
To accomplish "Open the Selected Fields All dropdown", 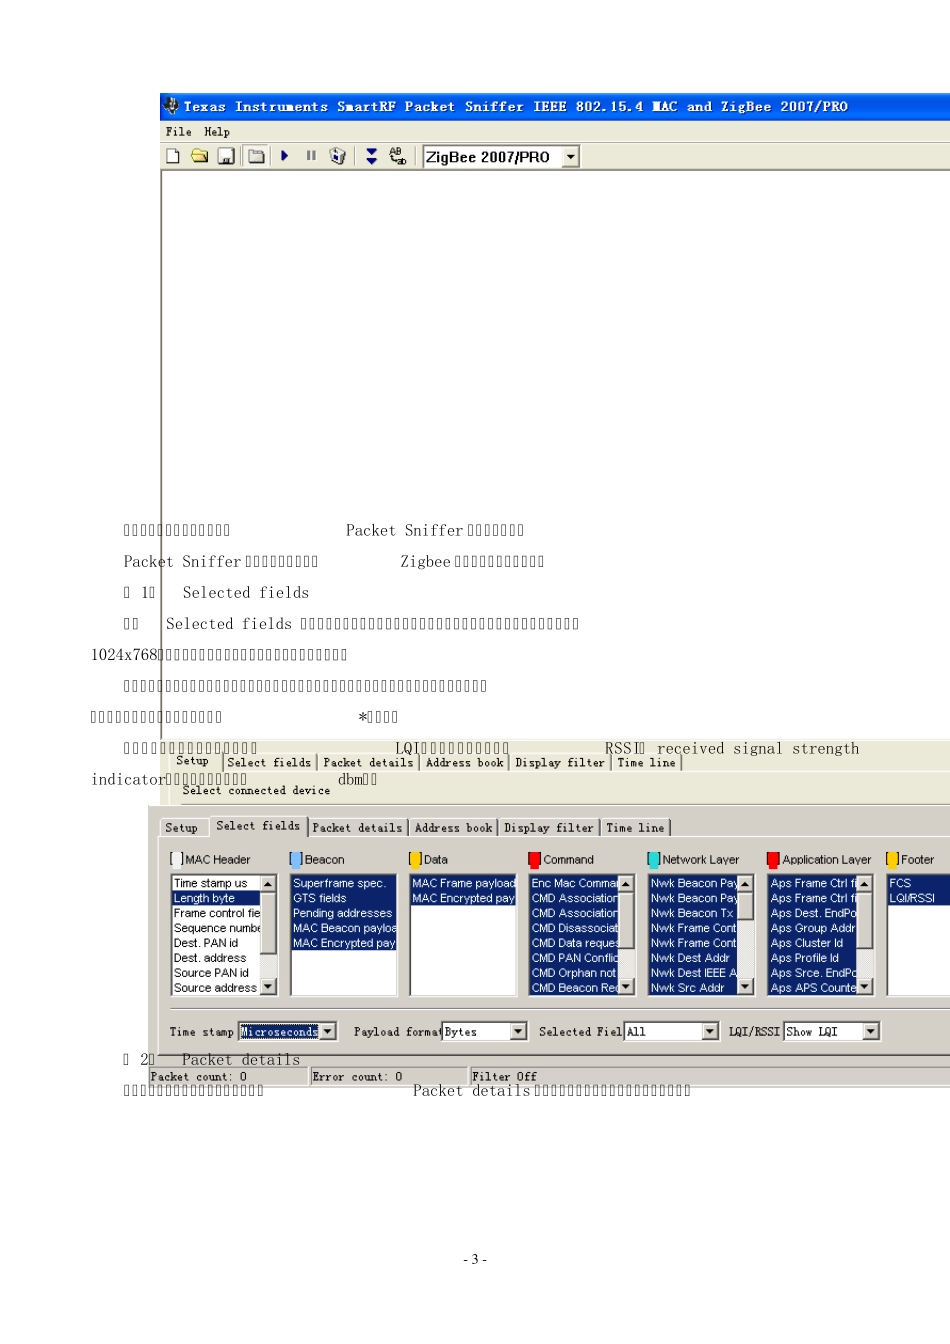I will click(x=710, y=1031).
